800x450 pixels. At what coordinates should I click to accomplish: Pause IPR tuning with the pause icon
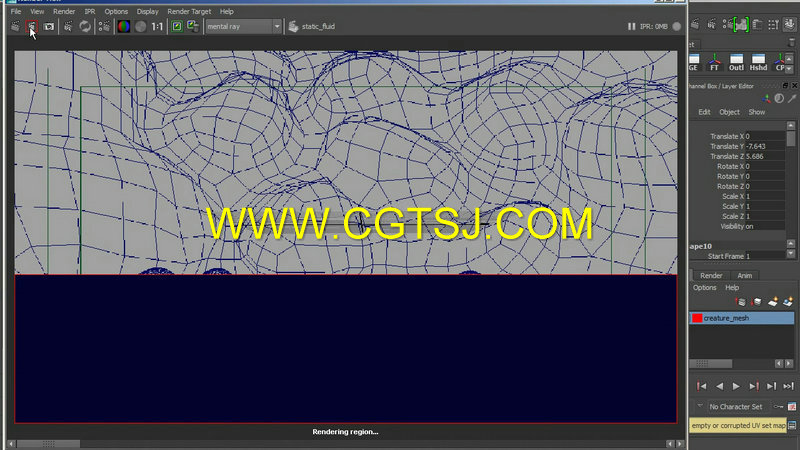pos(631,27)
